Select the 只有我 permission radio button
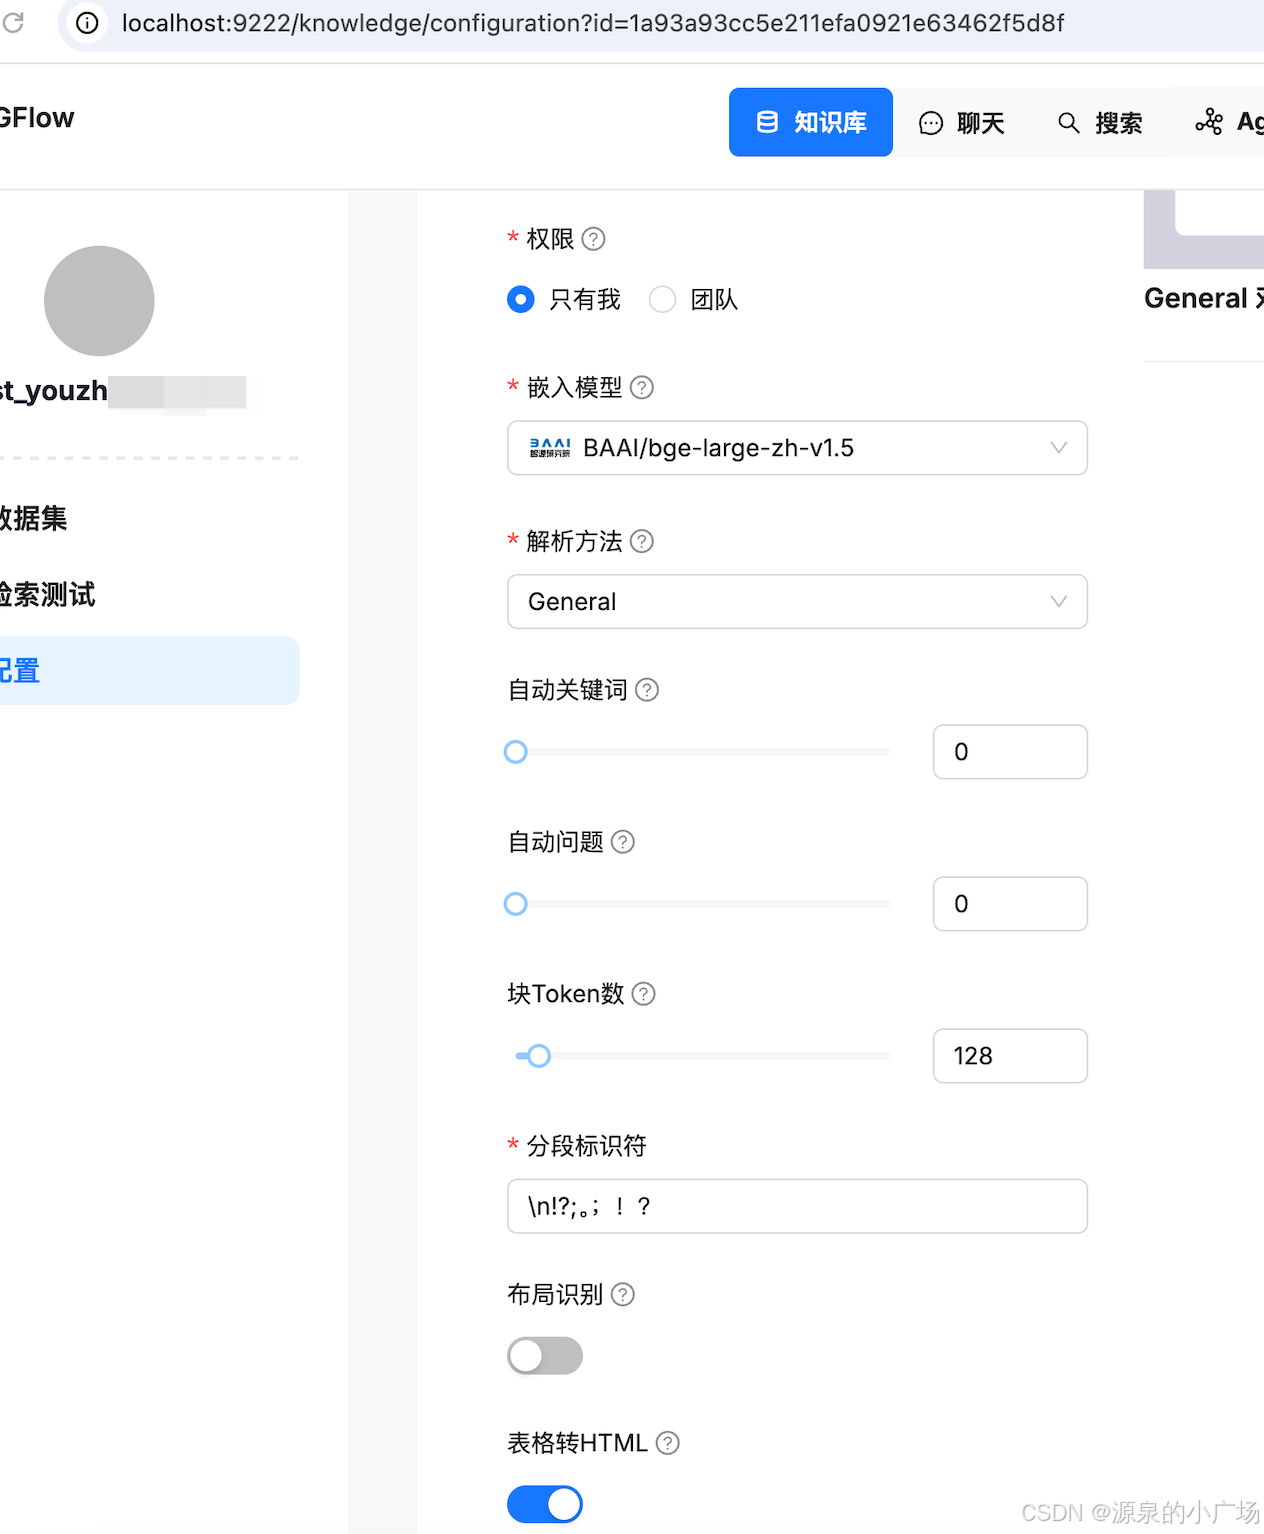 click(521, 299)
